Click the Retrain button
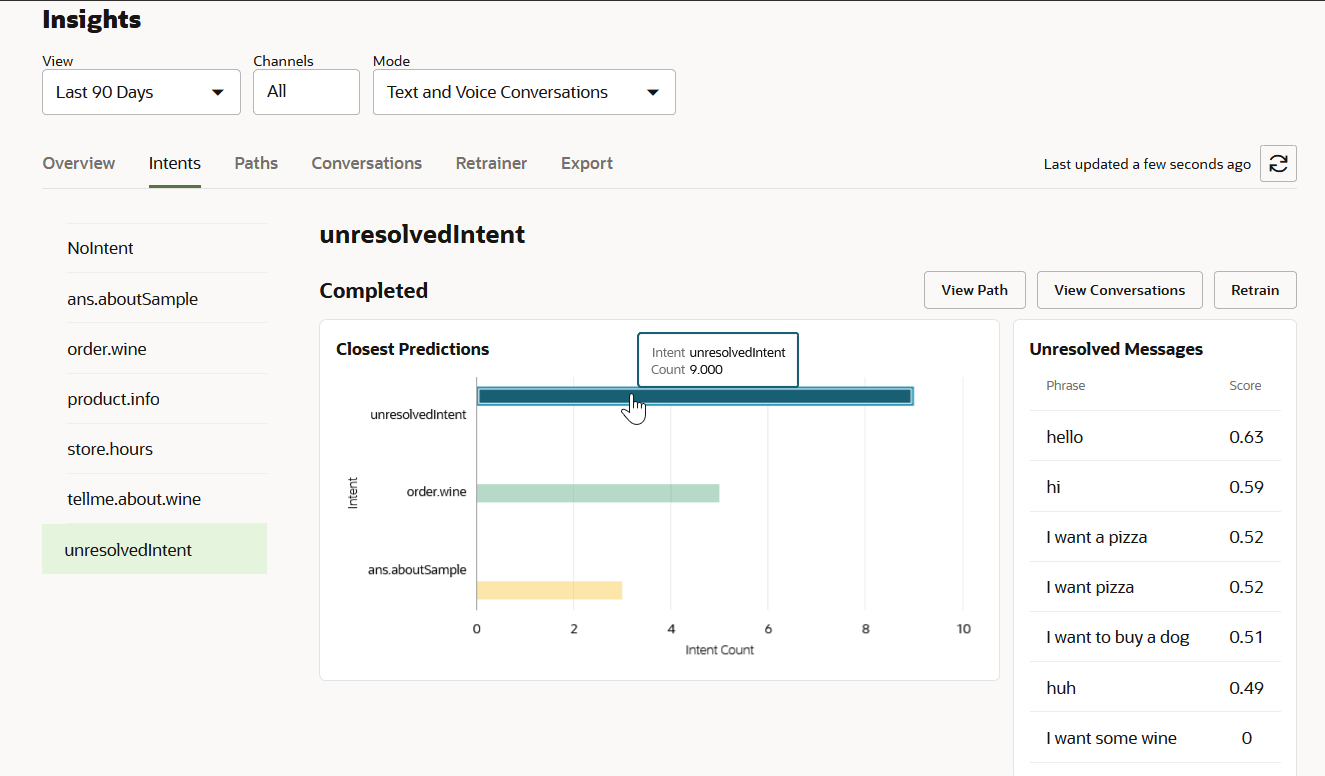This screenshot has height=776, width=1325. 1254,290
